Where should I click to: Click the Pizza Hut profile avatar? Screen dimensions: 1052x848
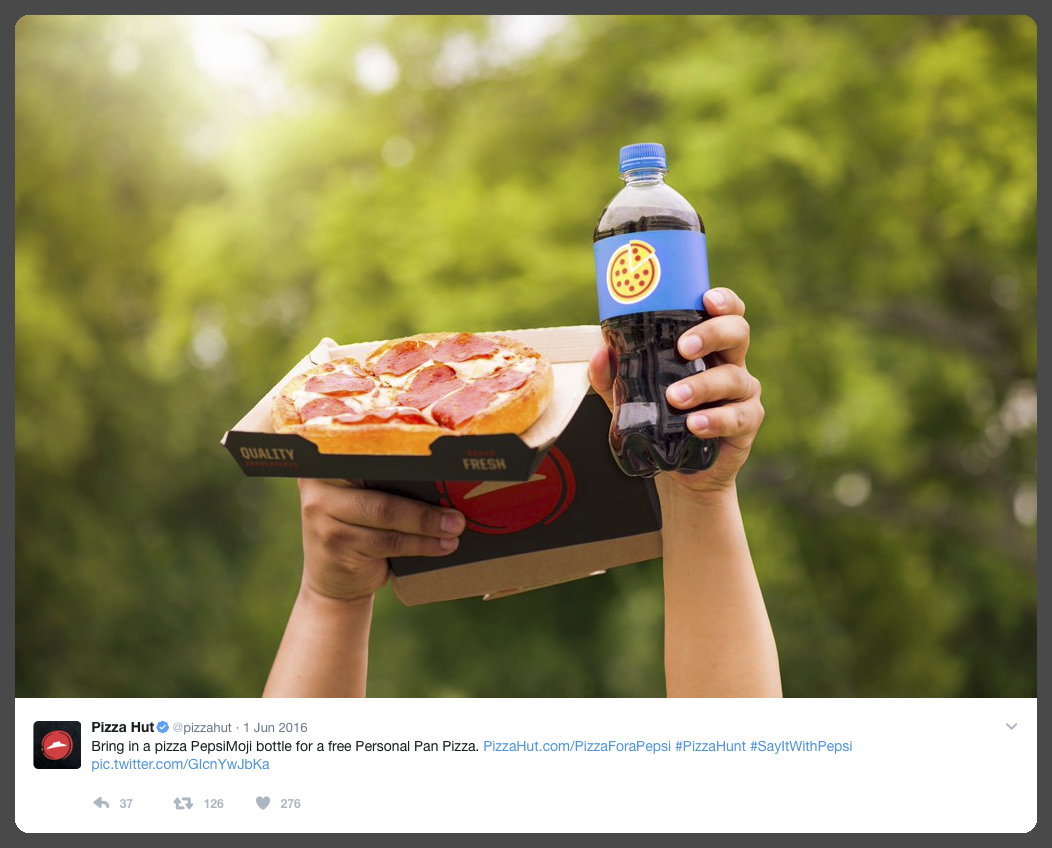57,745
